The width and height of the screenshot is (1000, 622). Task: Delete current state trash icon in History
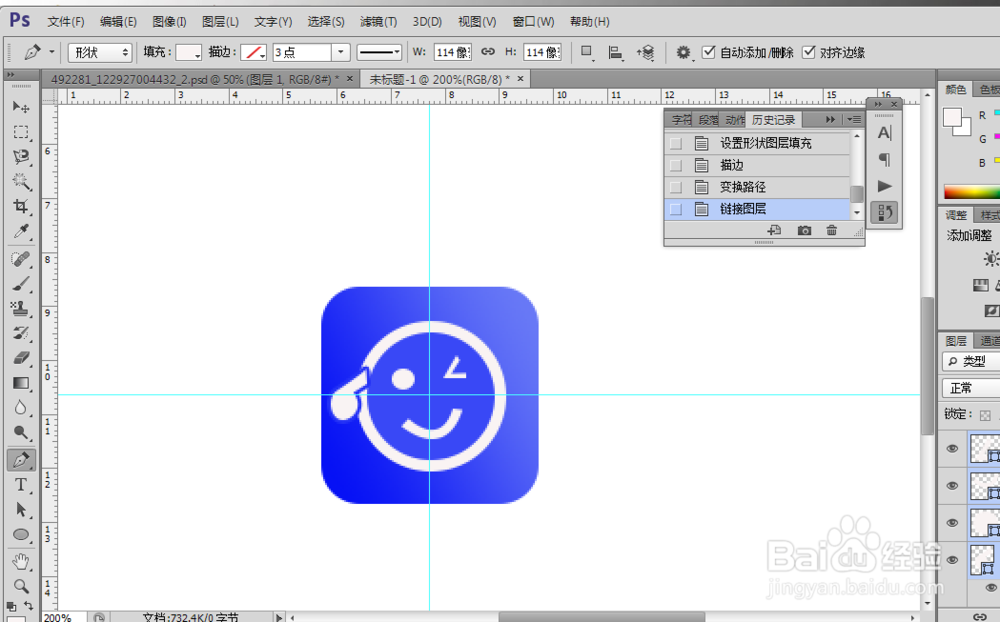[832, 230]
